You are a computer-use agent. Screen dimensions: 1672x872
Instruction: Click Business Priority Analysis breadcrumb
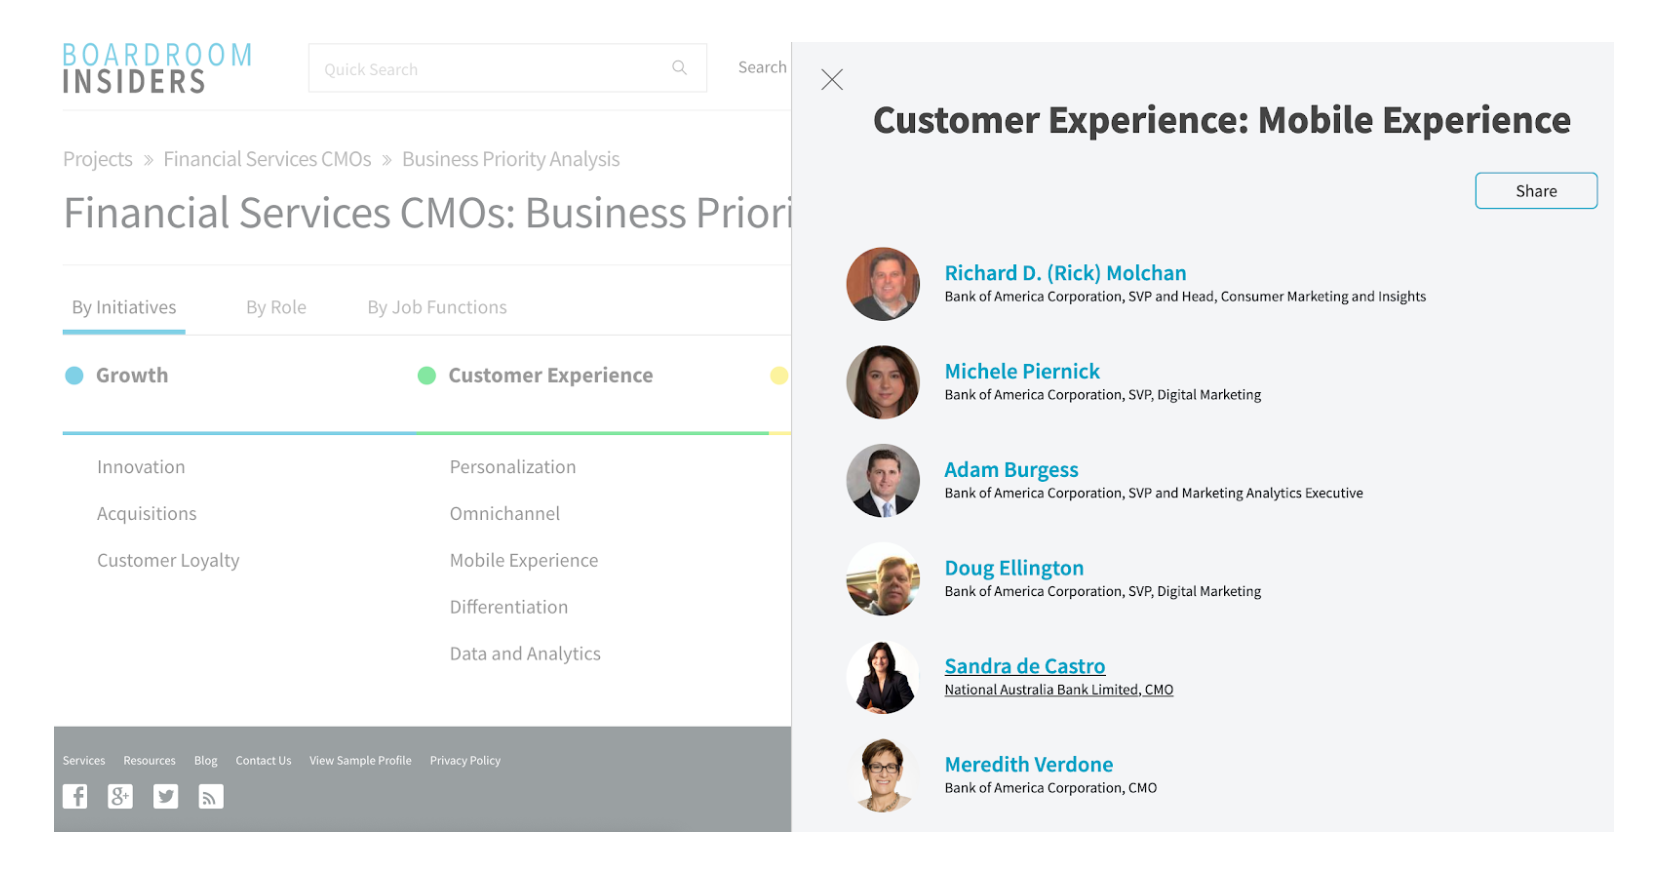511,159
